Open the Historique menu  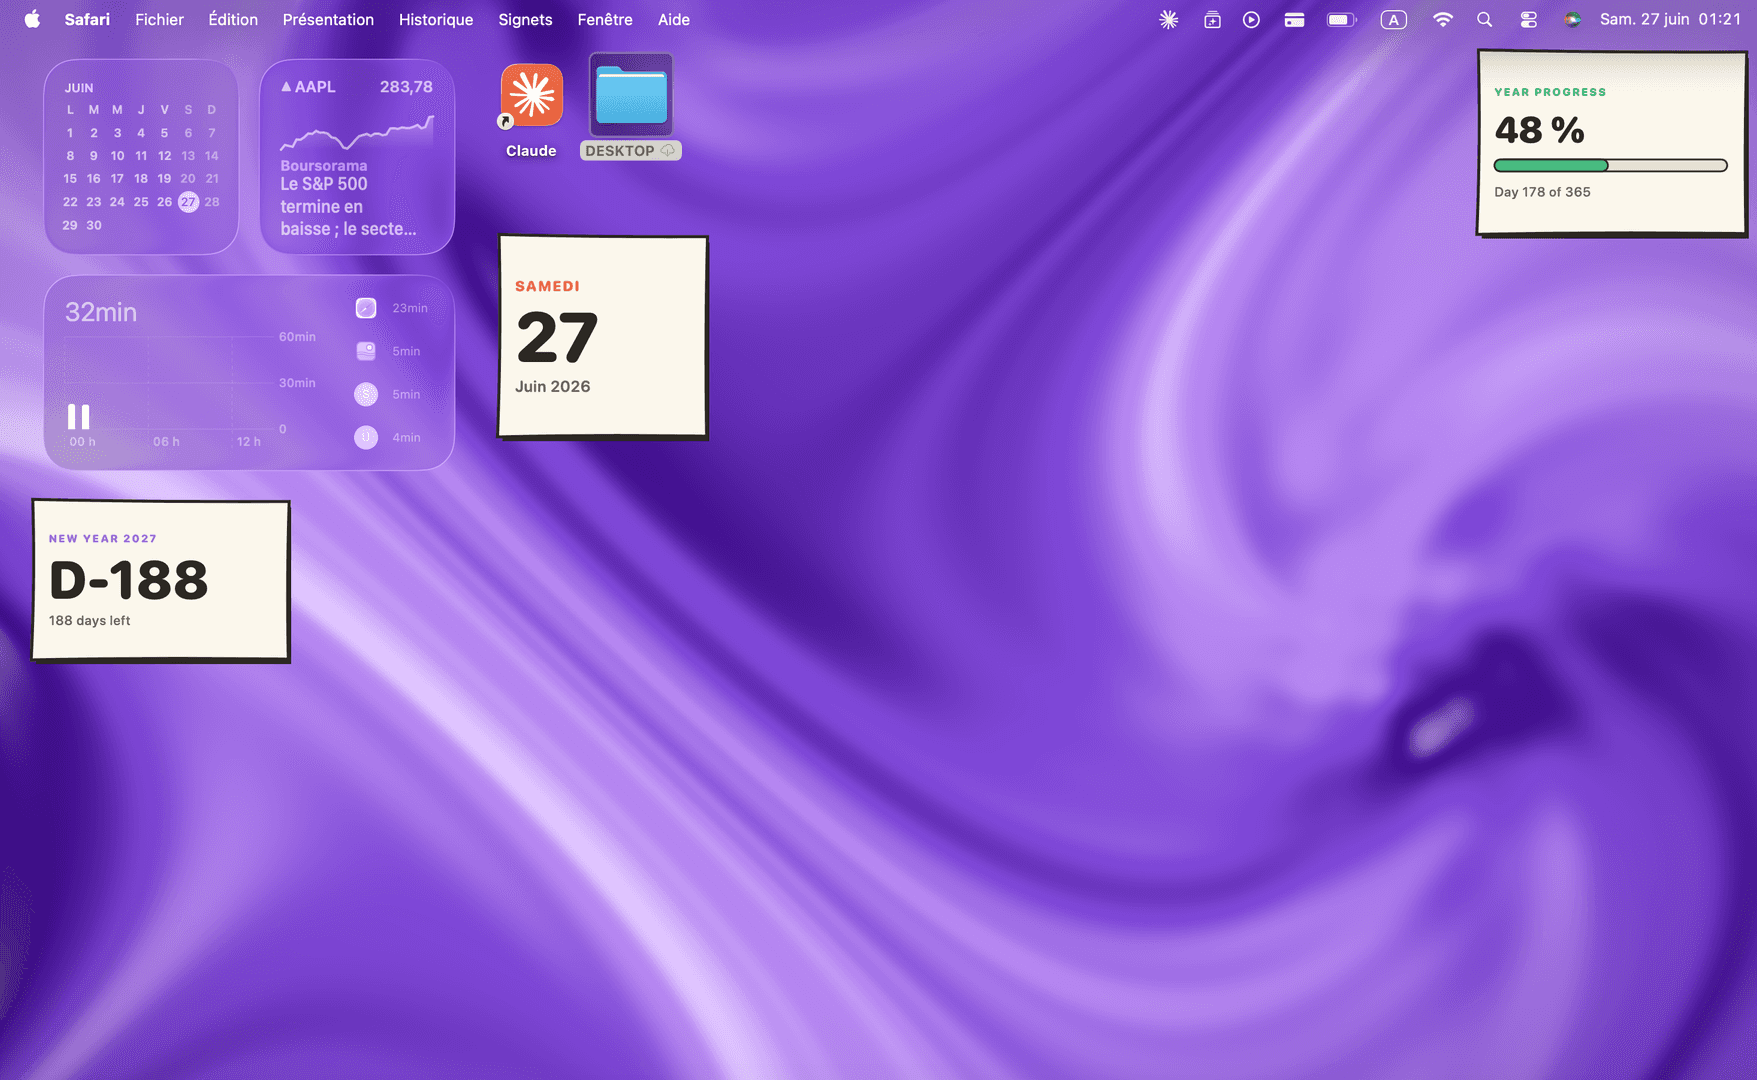(x=436, y=19)
